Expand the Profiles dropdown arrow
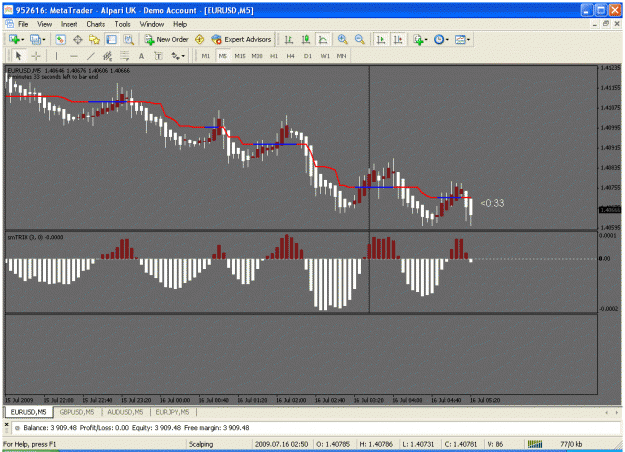The width and height of the screenshot is (625, 452). click(44, 40)
